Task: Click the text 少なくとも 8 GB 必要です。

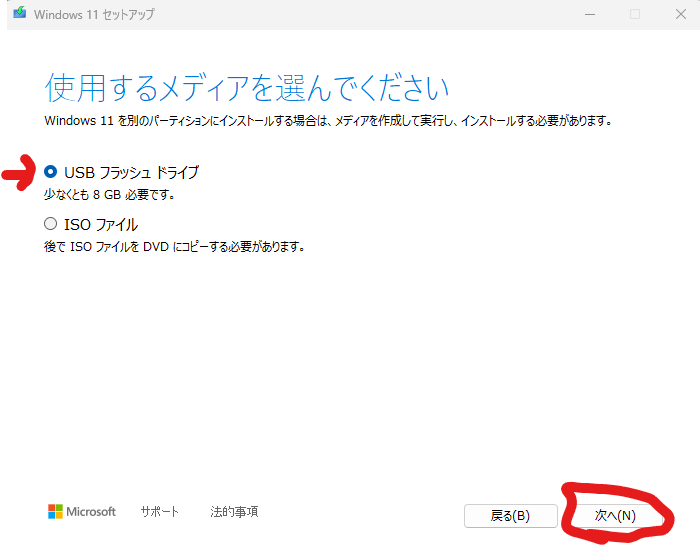Action: click(x=110, y=195)
